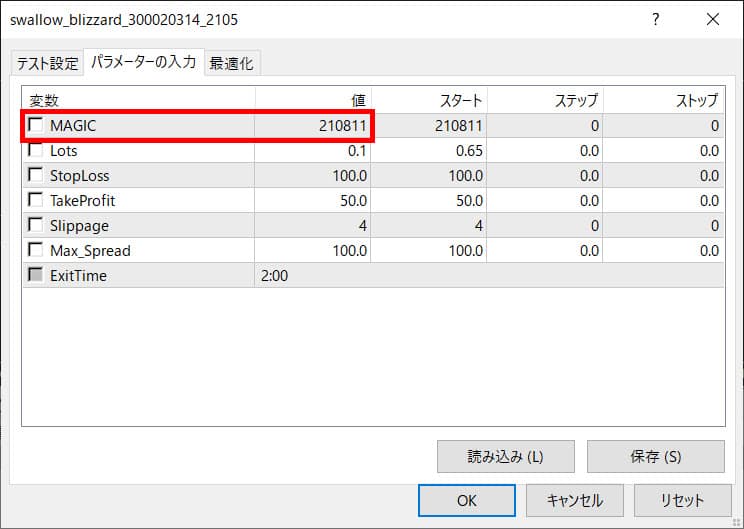This screenshot has height=529, width=744.
Task: Enable the Slippage checkbox
Action: pyautogui.click(x=37, y=226)
